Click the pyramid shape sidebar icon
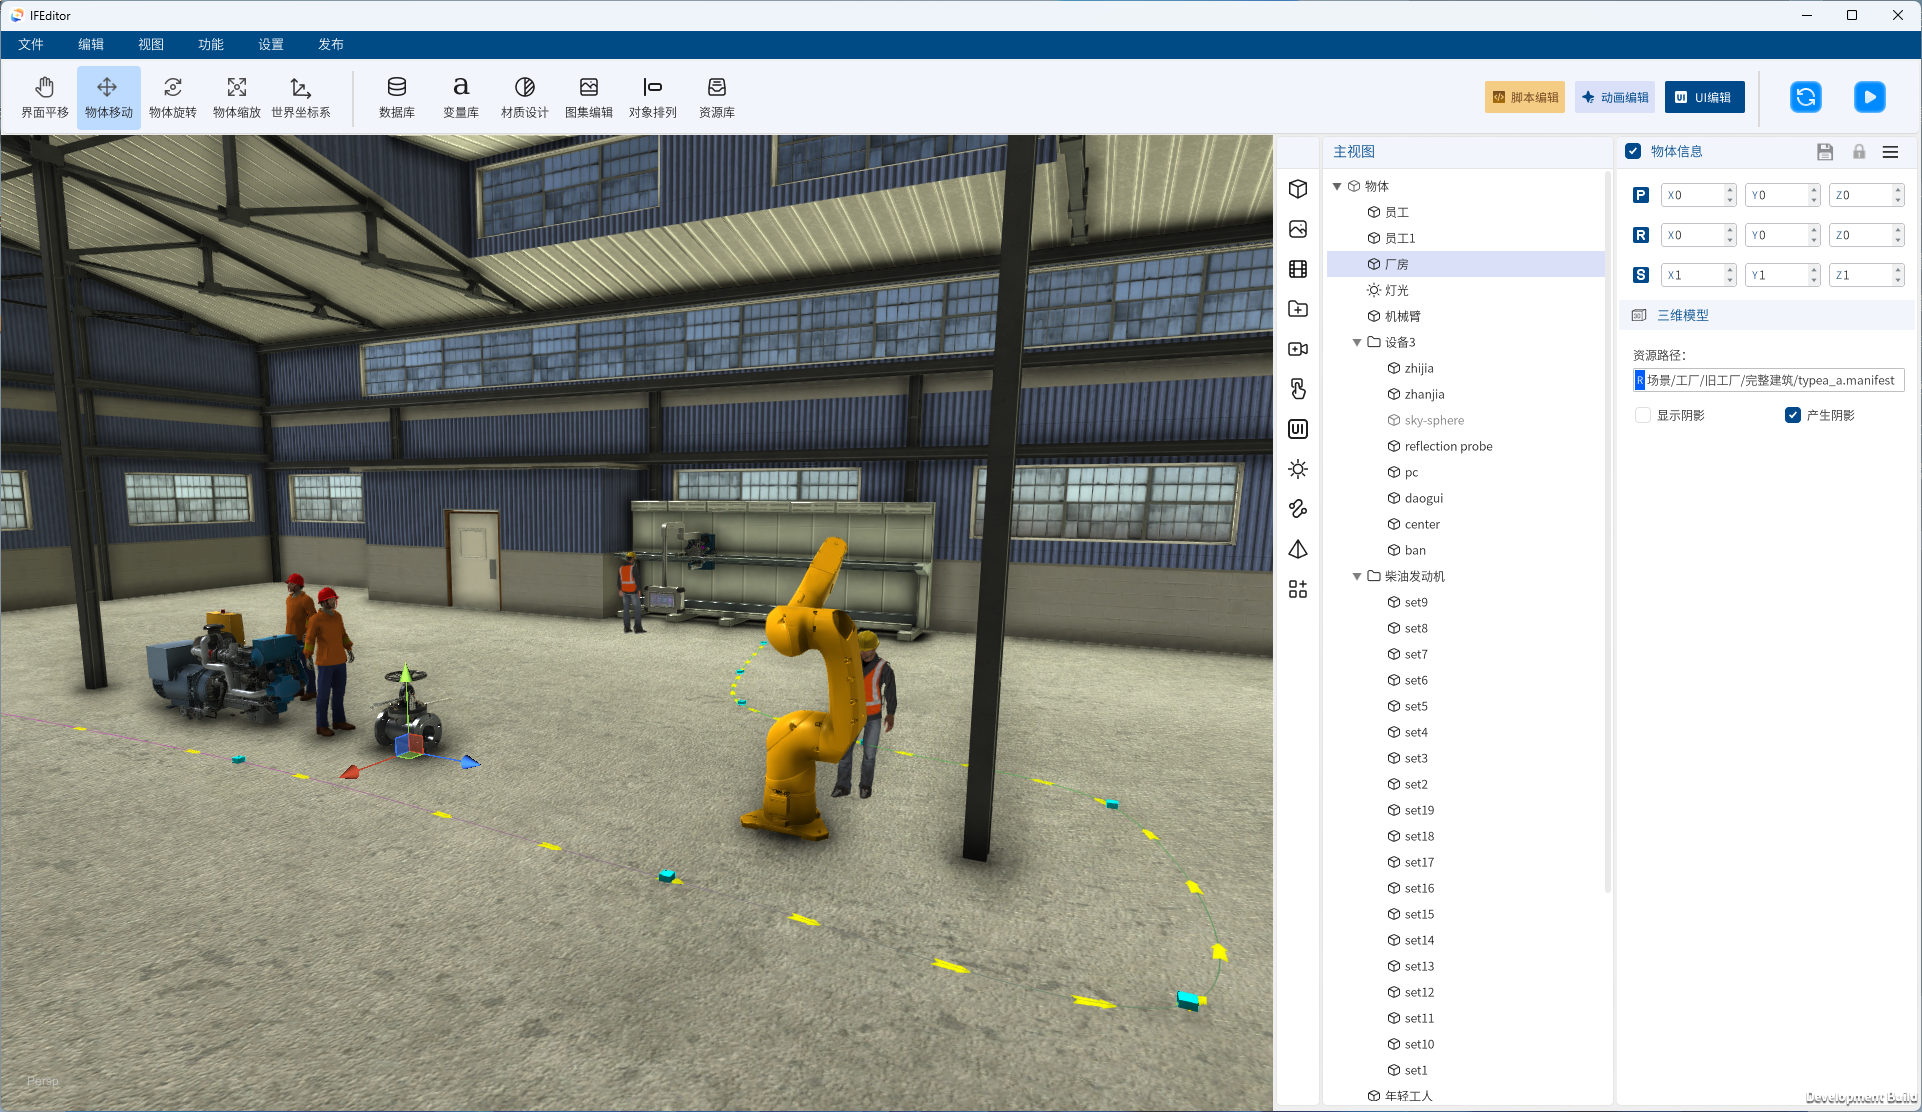This screenshot has height=1112, width=1922. pyautogui.click(x=1298, y=549)
